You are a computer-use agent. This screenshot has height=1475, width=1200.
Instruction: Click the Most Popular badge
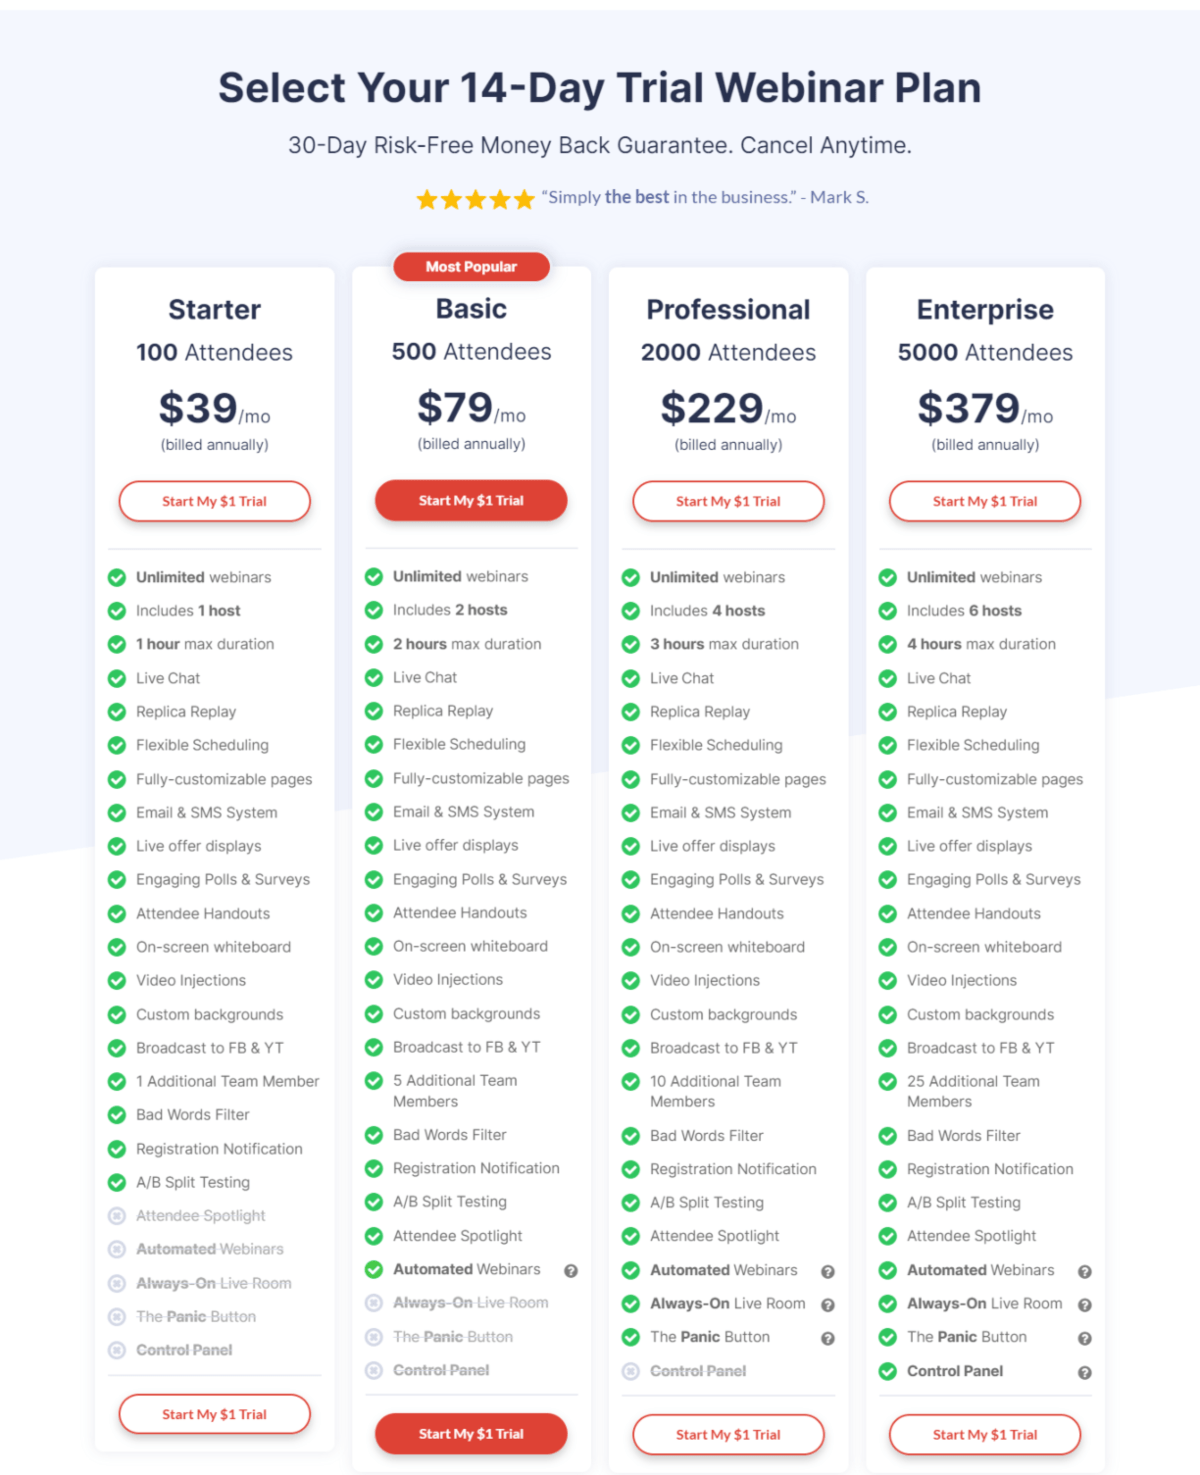(471, 267)
